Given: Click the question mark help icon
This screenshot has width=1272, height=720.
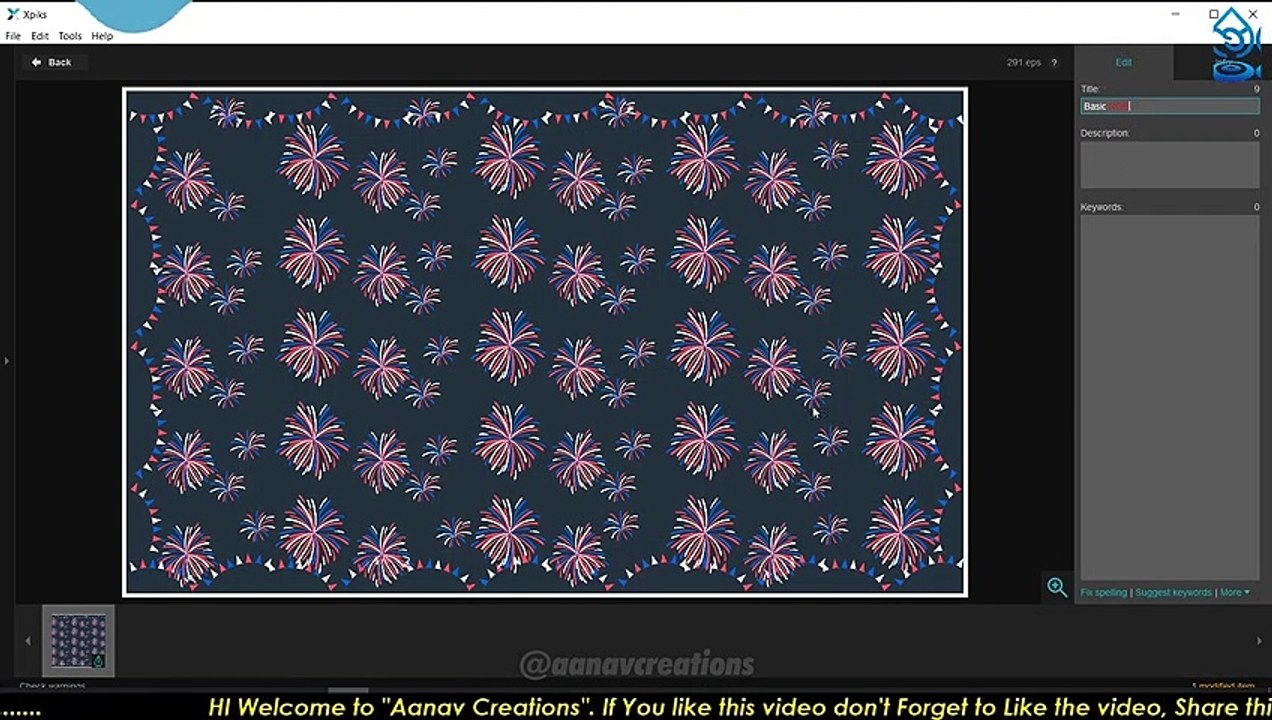Looking at the screenshot, I should [x=1053, y=63].
